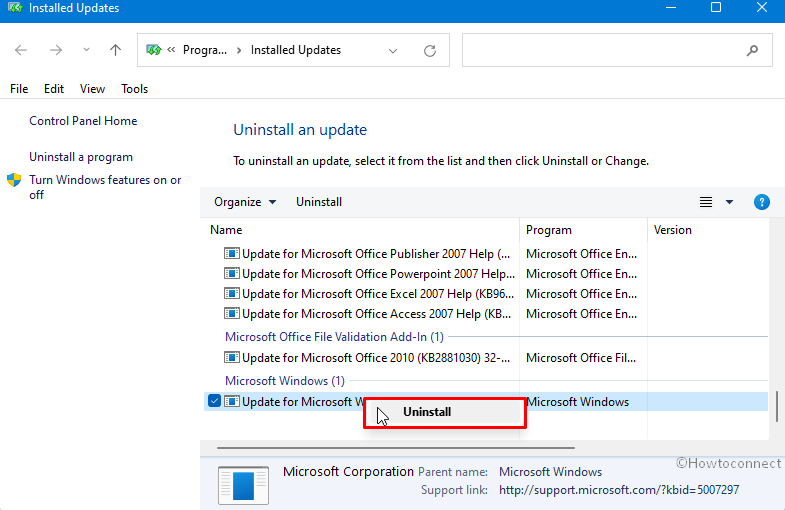
Task: Select the Progra... breadcrumb segment
Action: tap(205, 50)
